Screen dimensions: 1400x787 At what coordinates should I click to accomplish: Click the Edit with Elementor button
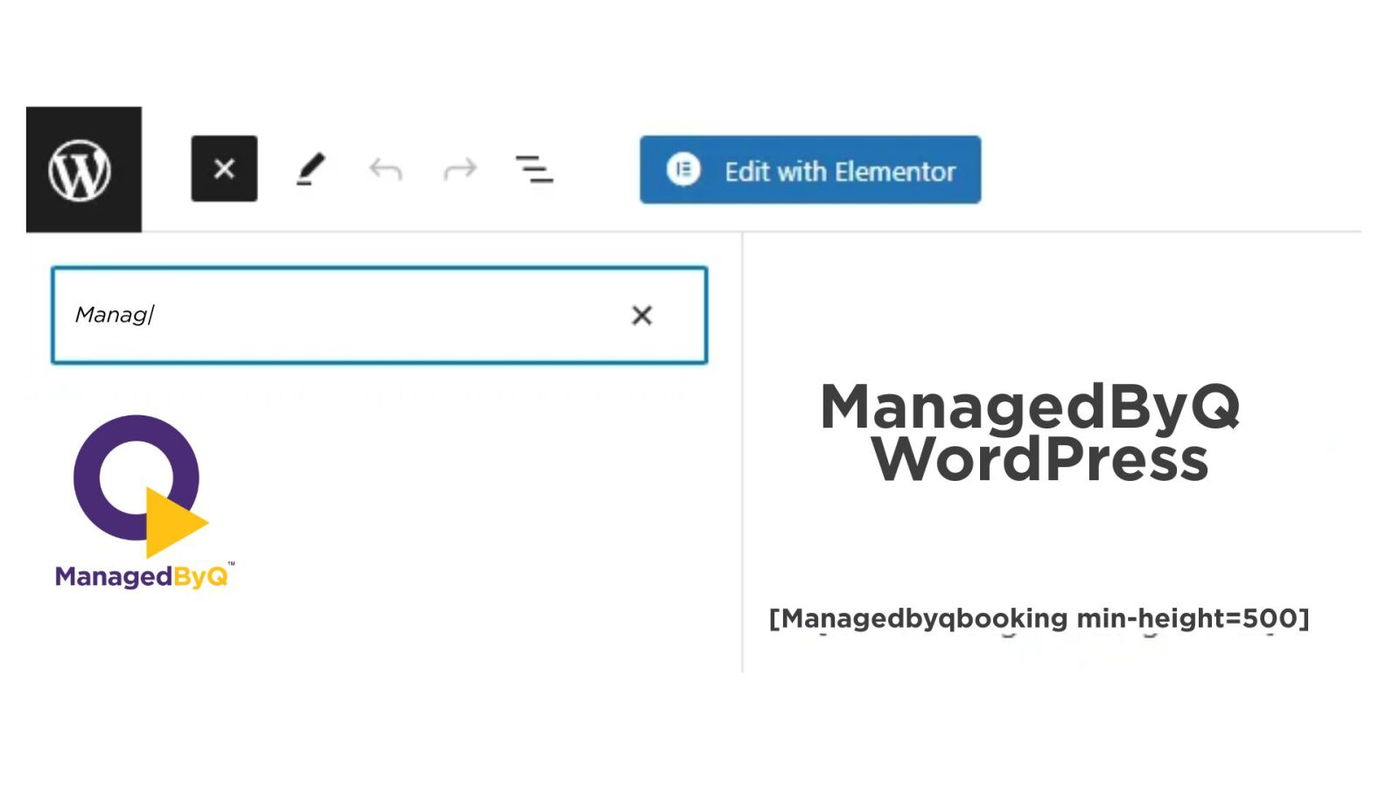810,170
